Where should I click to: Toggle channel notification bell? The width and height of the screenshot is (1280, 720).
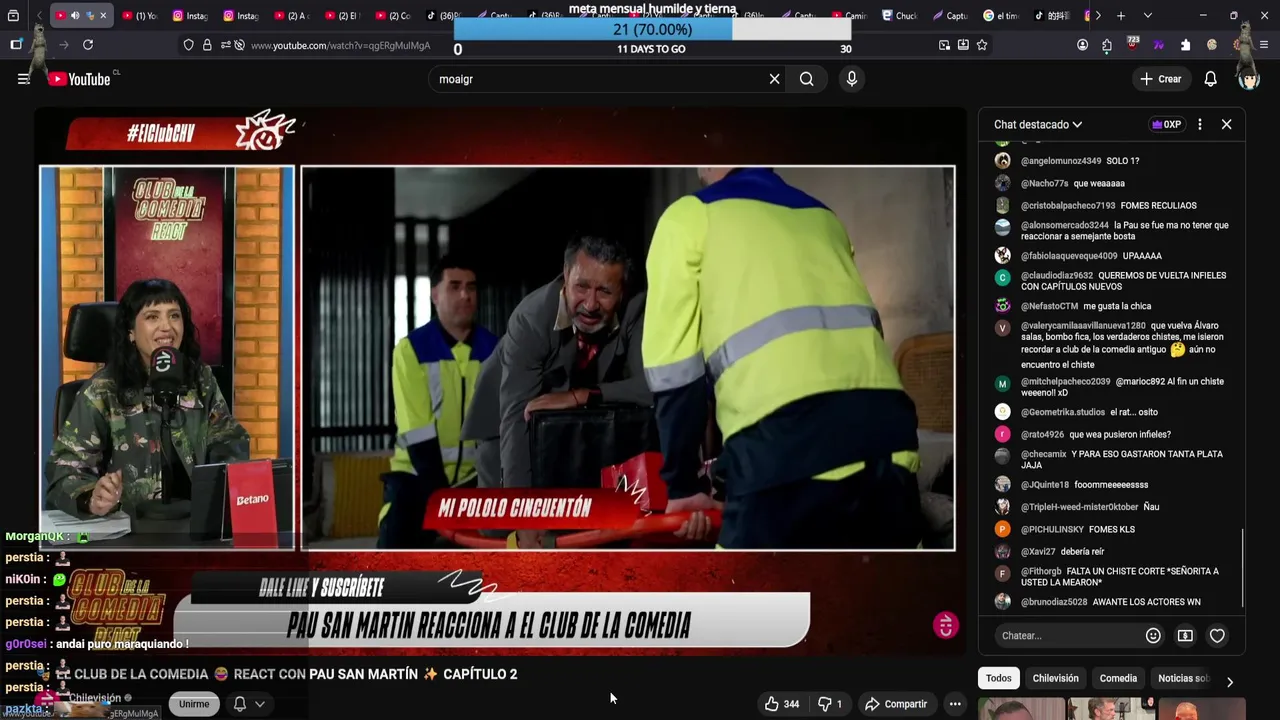tap(240, 704)
